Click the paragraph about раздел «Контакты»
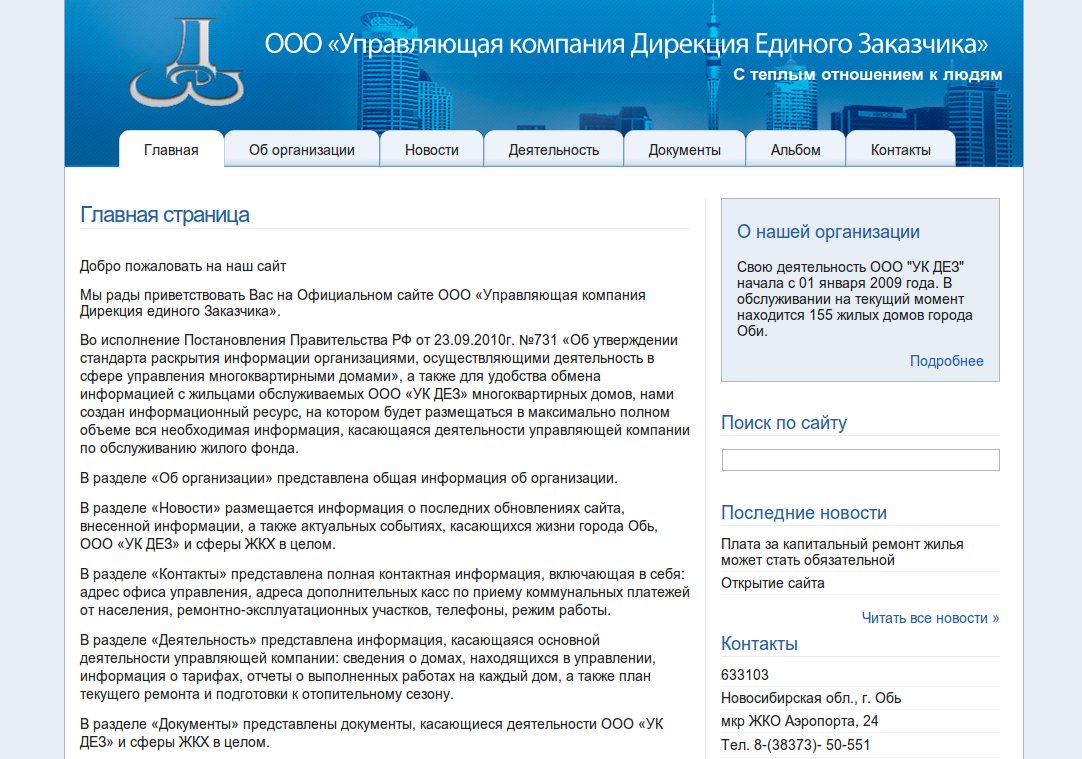The image size is (1082, 759). click(x=385, y=592)
